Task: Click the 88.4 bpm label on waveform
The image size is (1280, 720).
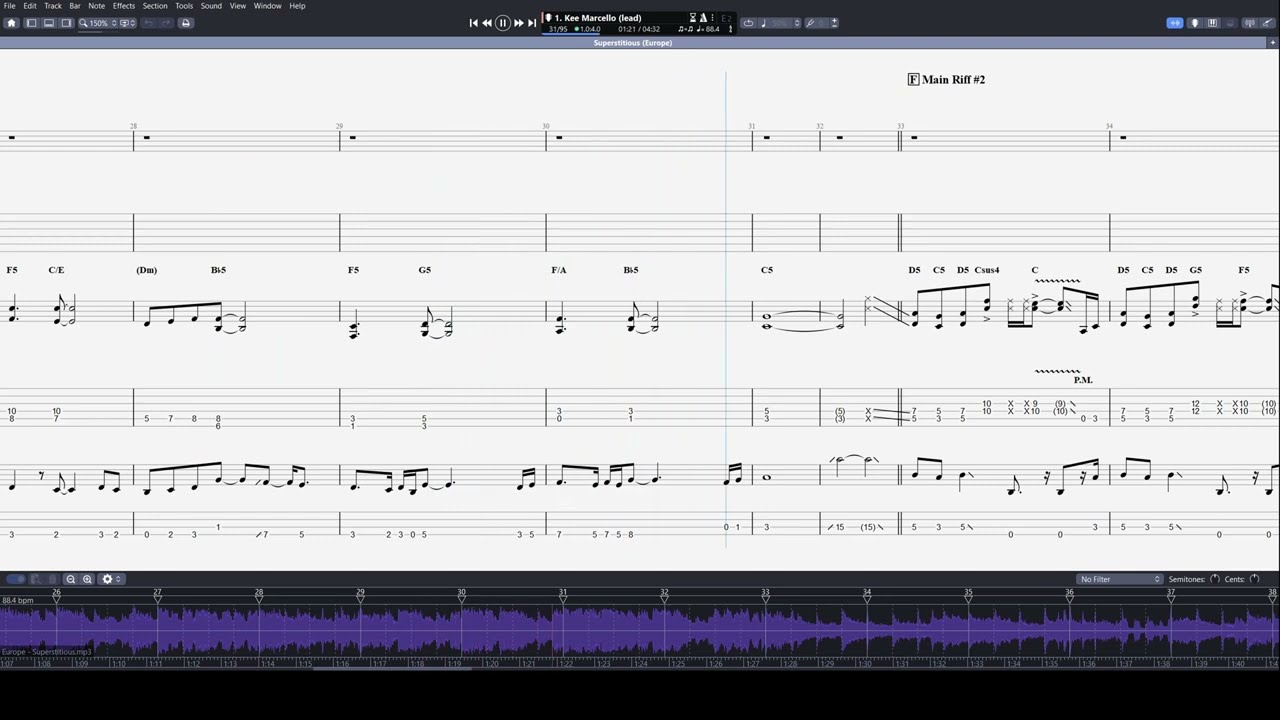Action: 18,601
